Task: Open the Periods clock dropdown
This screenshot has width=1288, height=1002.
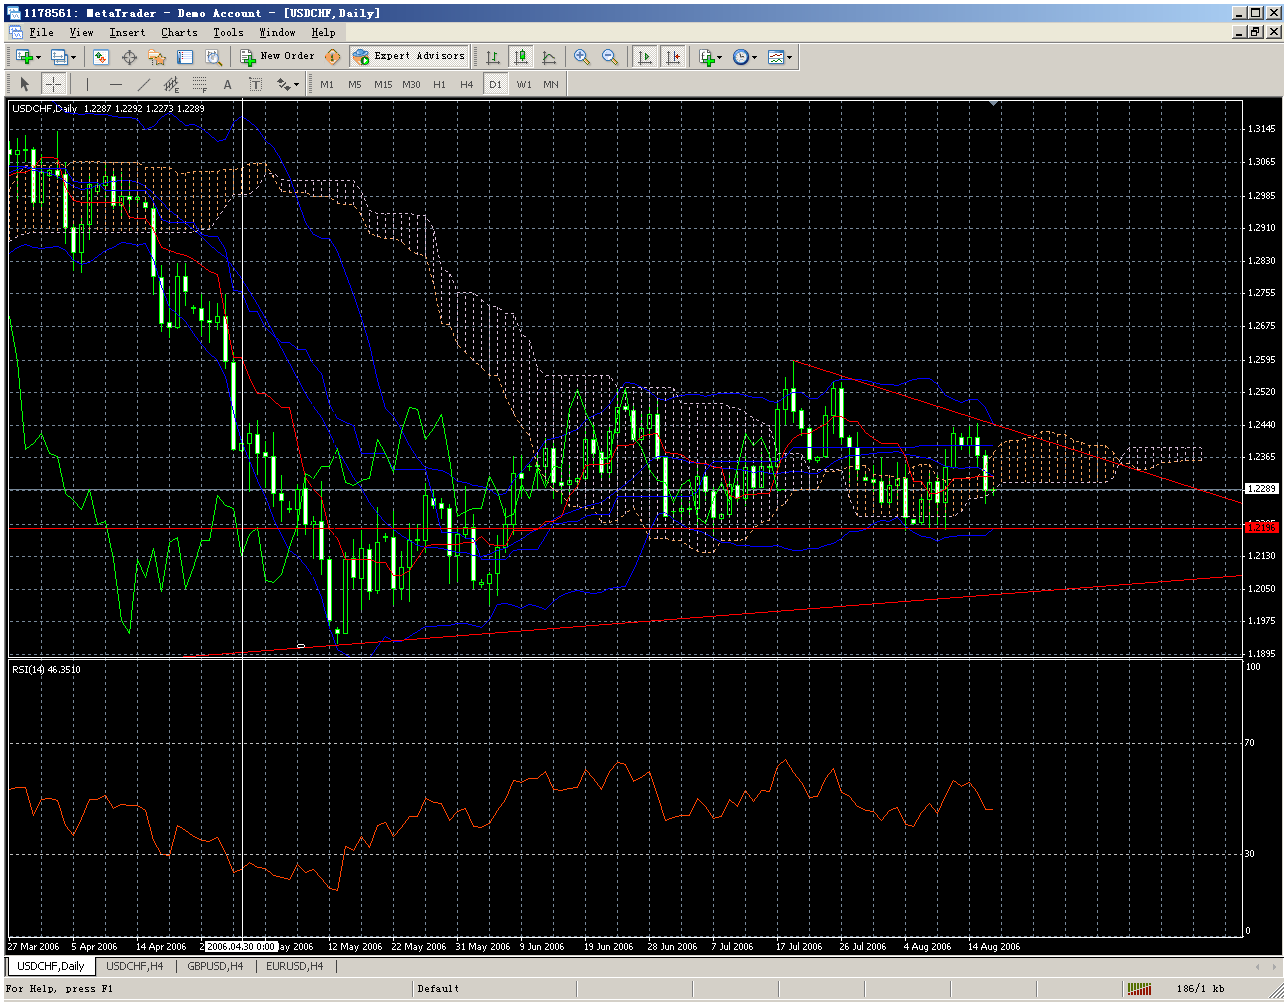Action: tap(744, 57)
